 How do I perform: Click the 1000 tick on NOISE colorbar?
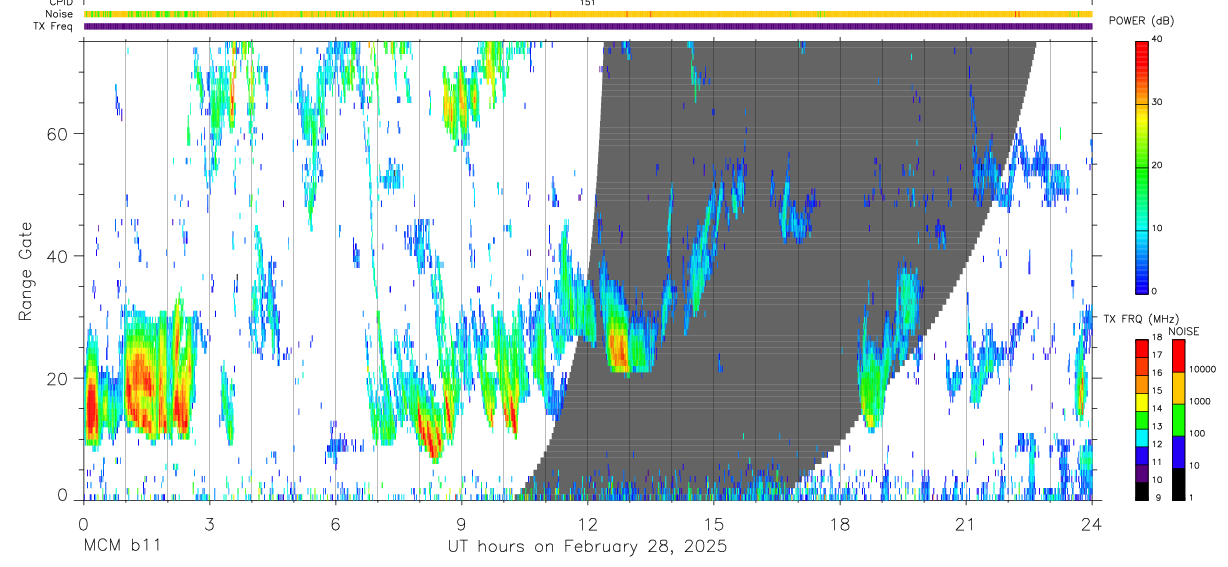(1201, 400)
